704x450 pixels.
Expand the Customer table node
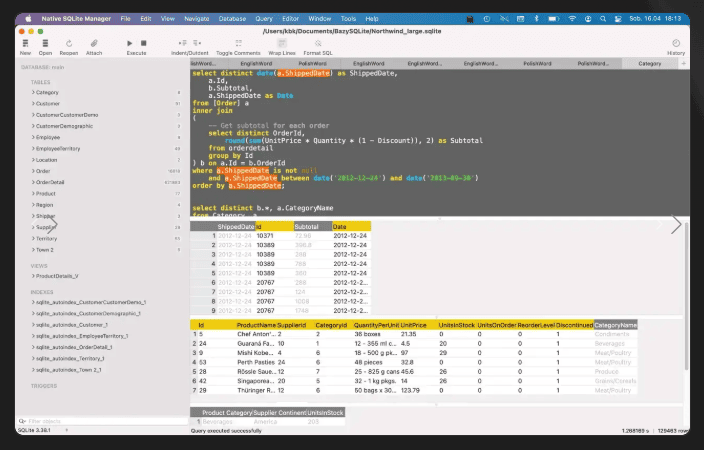coord(33,103)
